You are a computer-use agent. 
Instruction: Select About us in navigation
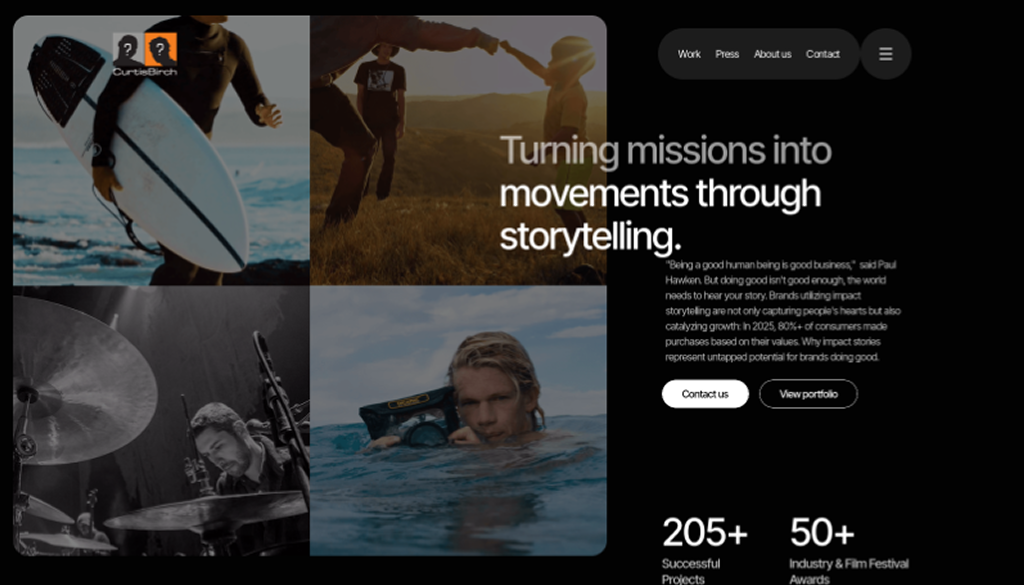[773, 54]
